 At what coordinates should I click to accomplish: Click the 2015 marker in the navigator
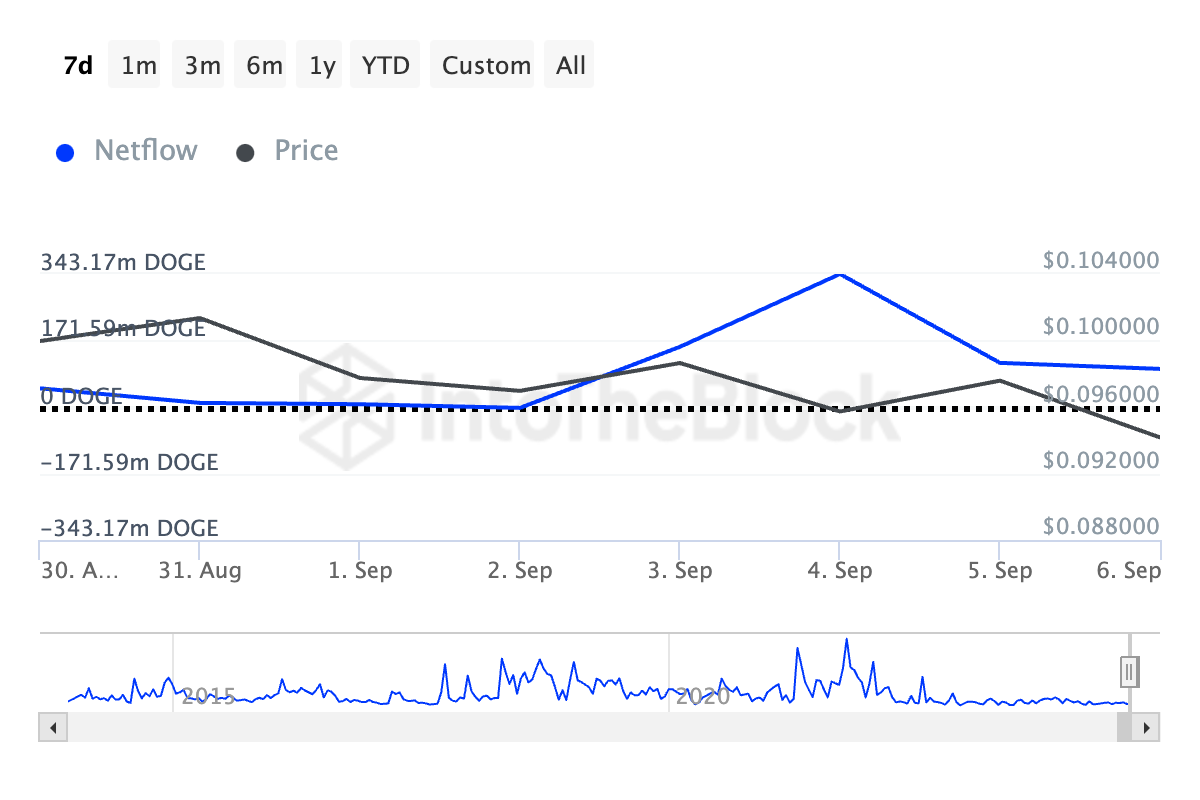(x=208, y=696)
